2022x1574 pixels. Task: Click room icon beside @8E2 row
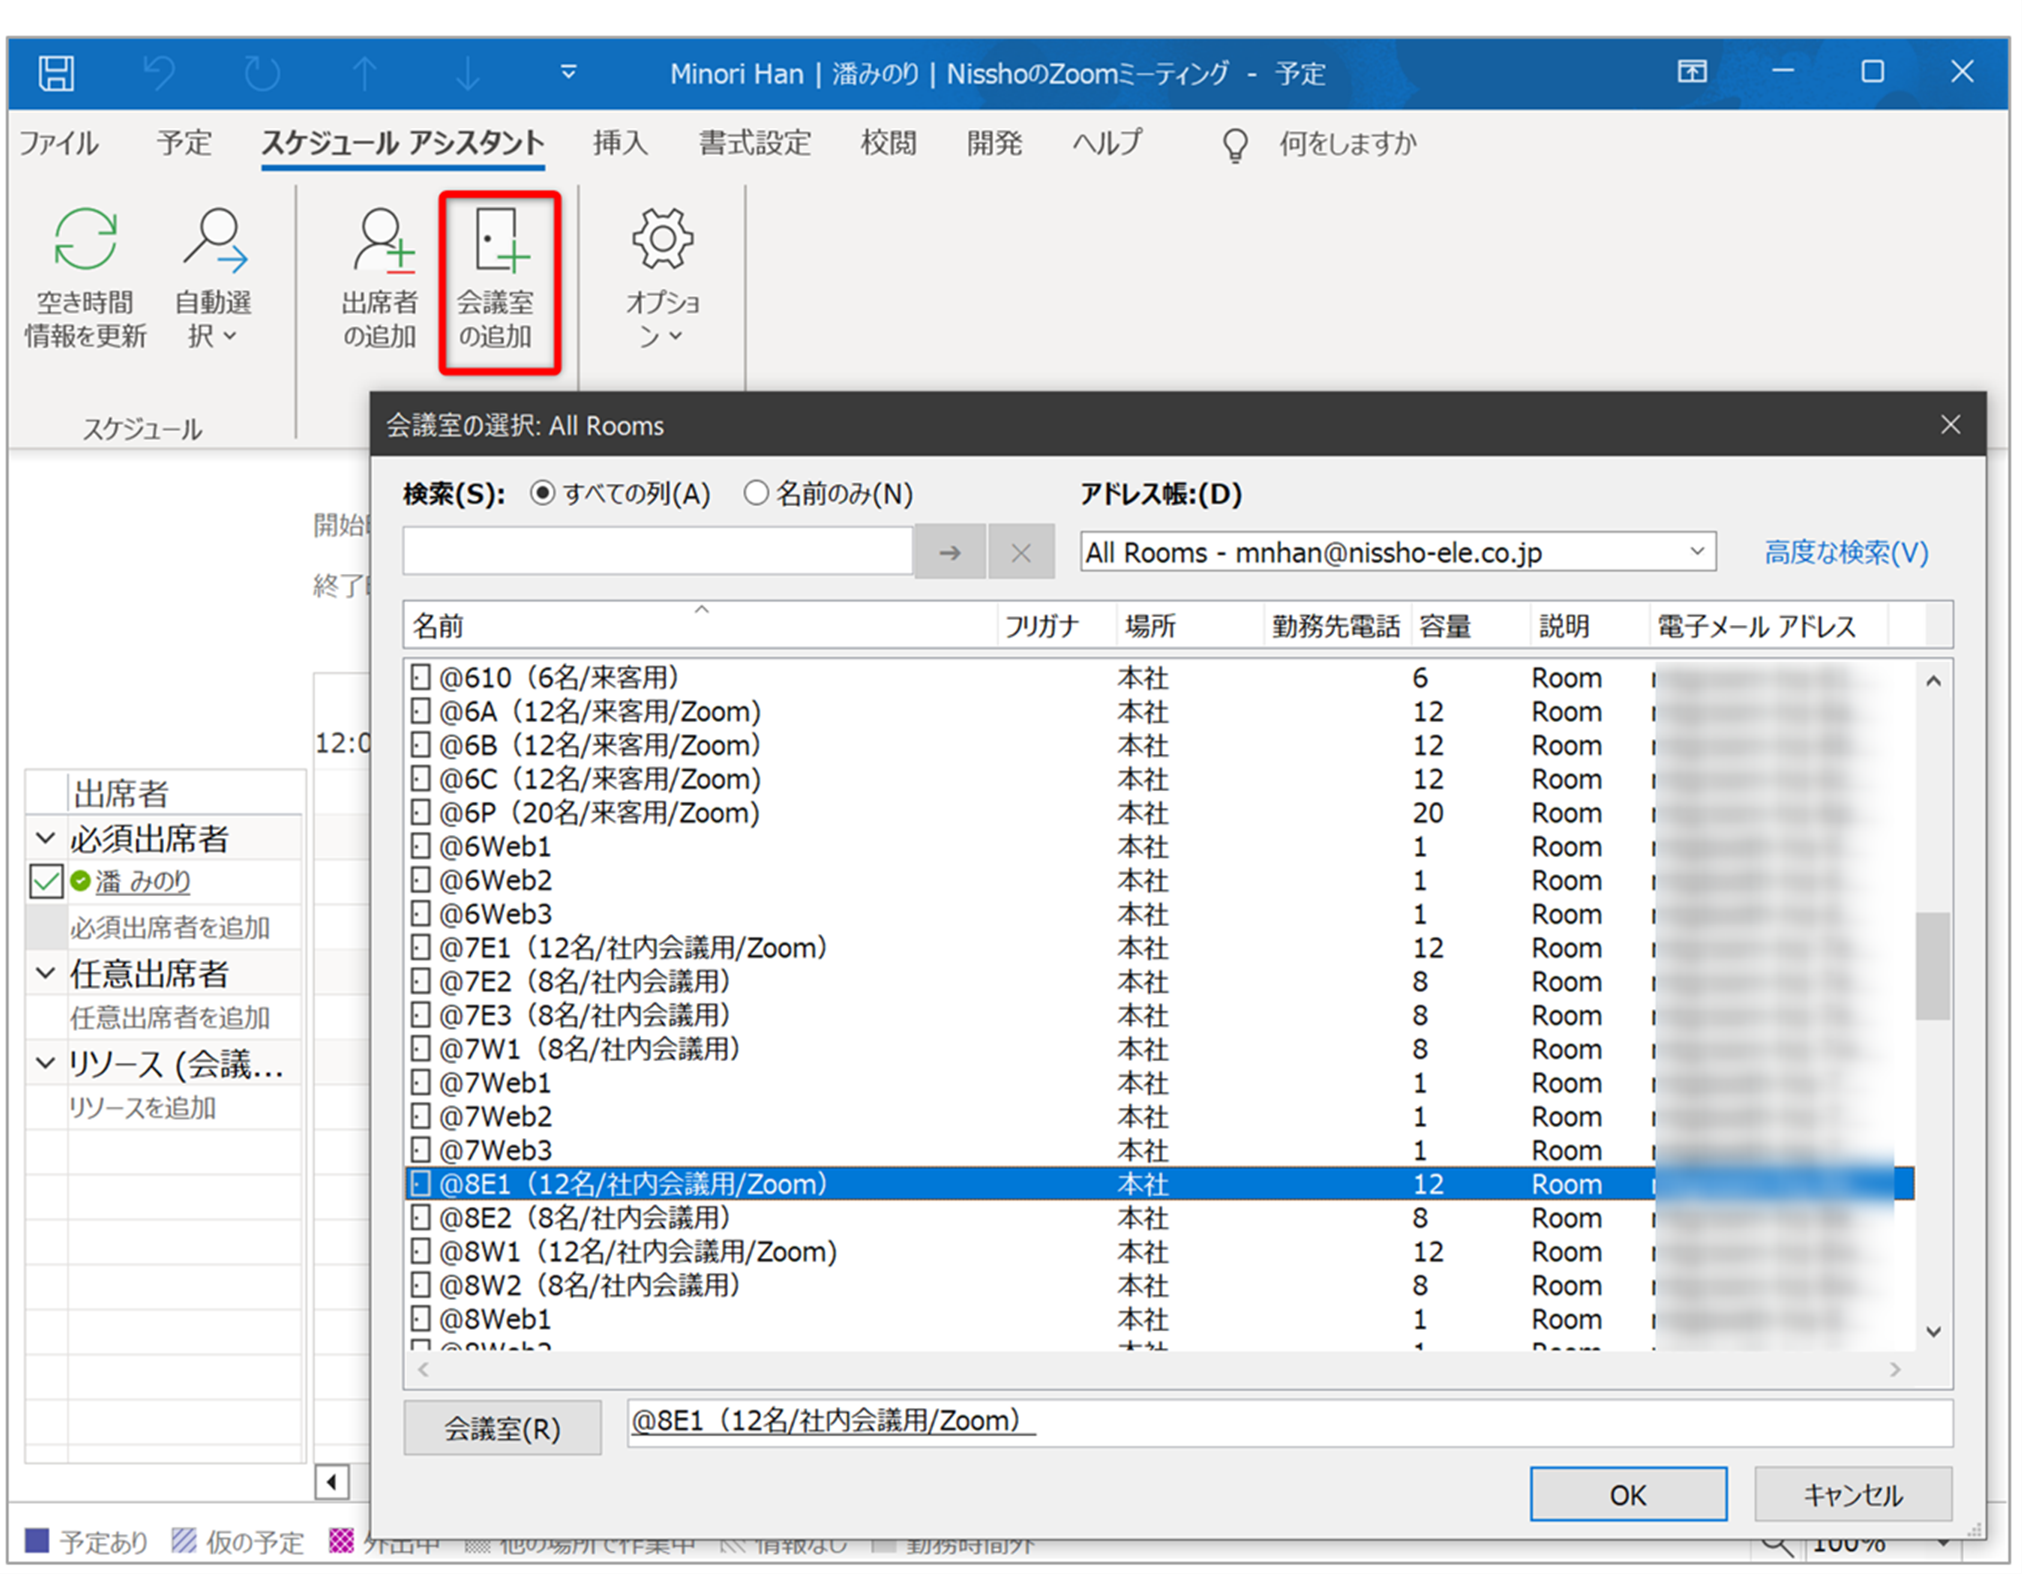[x=421, y=1217]
